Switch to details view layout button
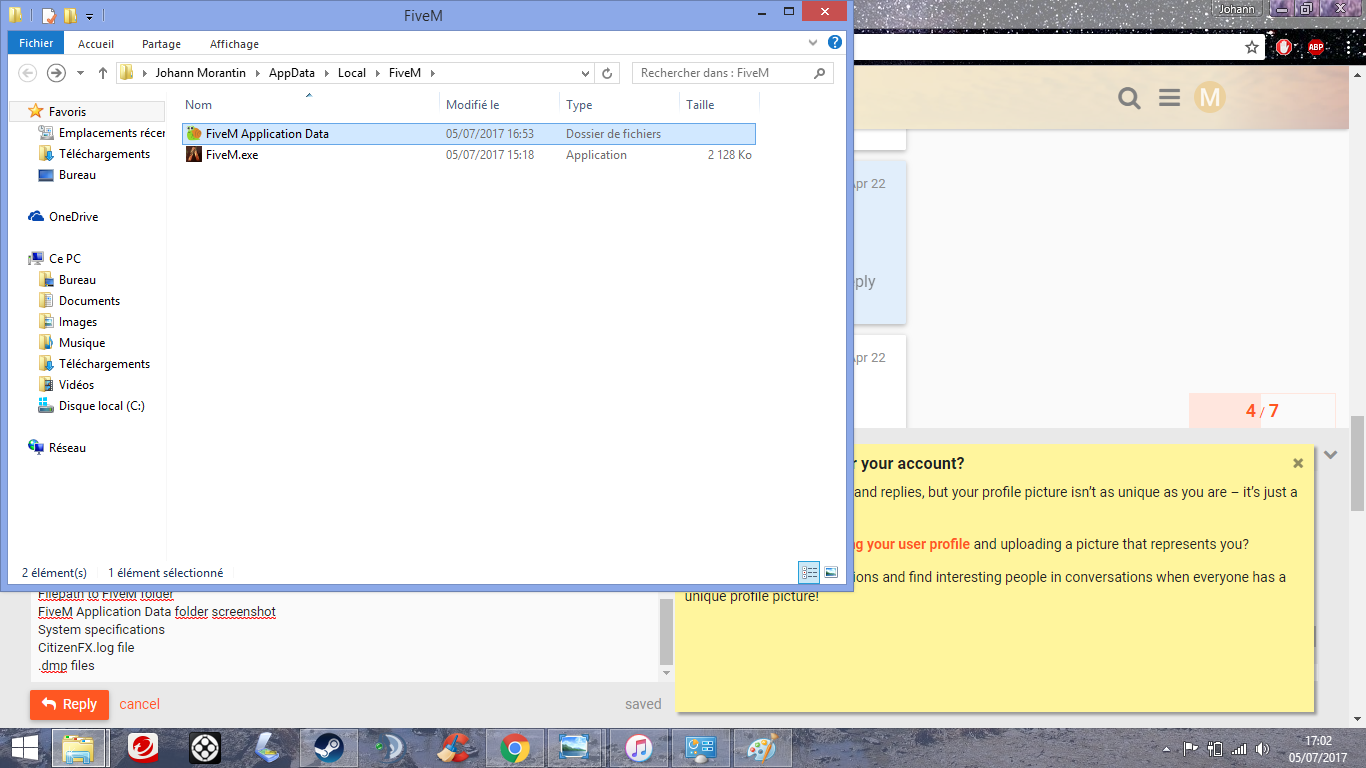The width and height of the screenshot is (1366, 768). (x=809, y=572)
